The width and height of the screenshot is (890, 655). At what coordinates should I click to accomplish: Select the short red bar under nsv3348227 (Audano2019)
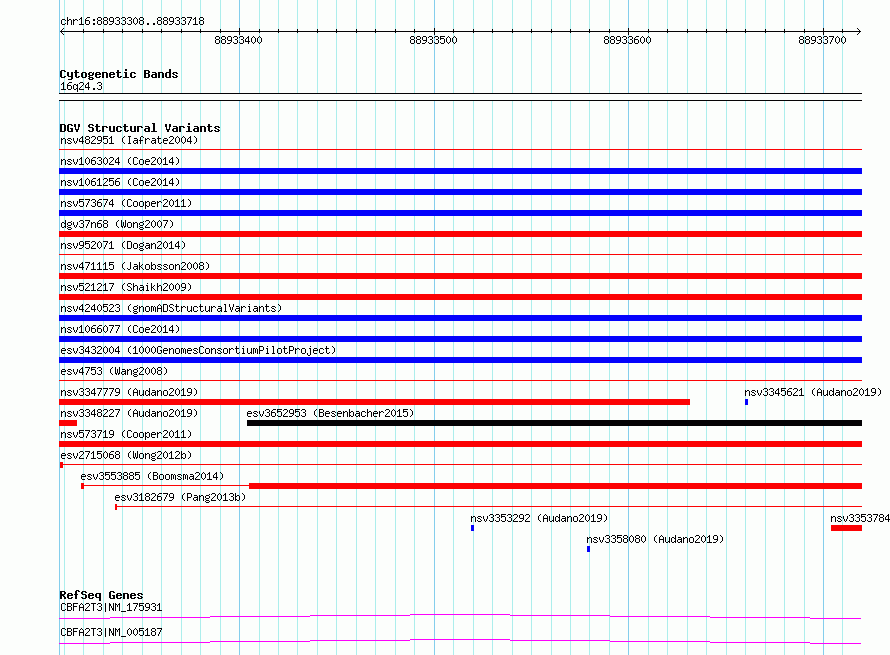click(68, 423)
